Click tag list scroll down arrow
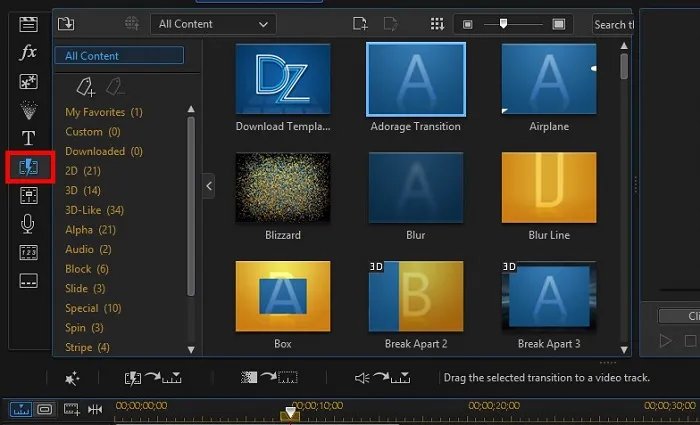 (191, 350)
